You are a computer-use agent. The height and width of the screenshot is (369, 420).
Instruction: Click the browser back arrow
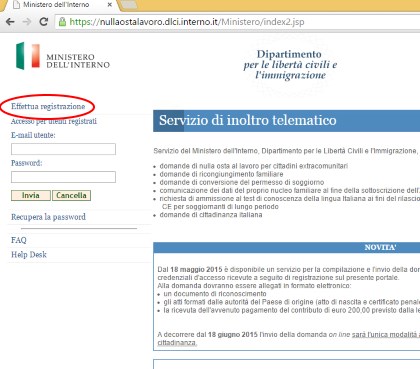pos(10,22)
